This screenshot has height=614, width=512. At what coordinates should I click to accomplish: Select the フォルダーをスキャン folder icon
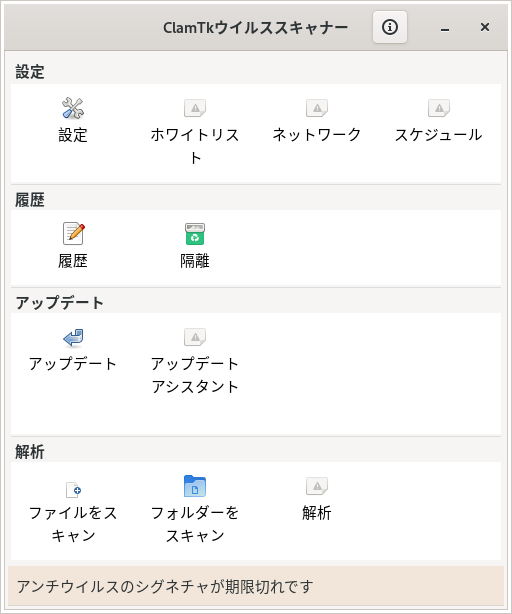coord(195,486)
